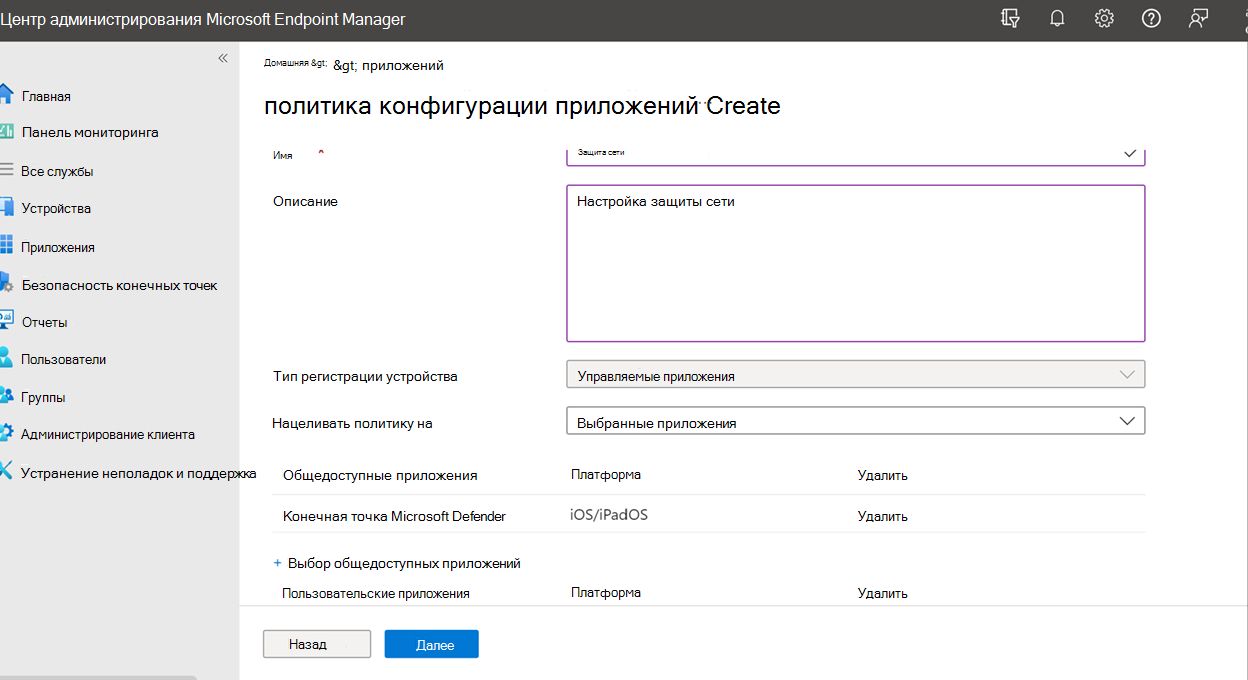Image resolution: width=1248 pixels, height=680 pixels.
Task: Click the page title политика конфигурации приложений
Action: click(x=522, y=106)
